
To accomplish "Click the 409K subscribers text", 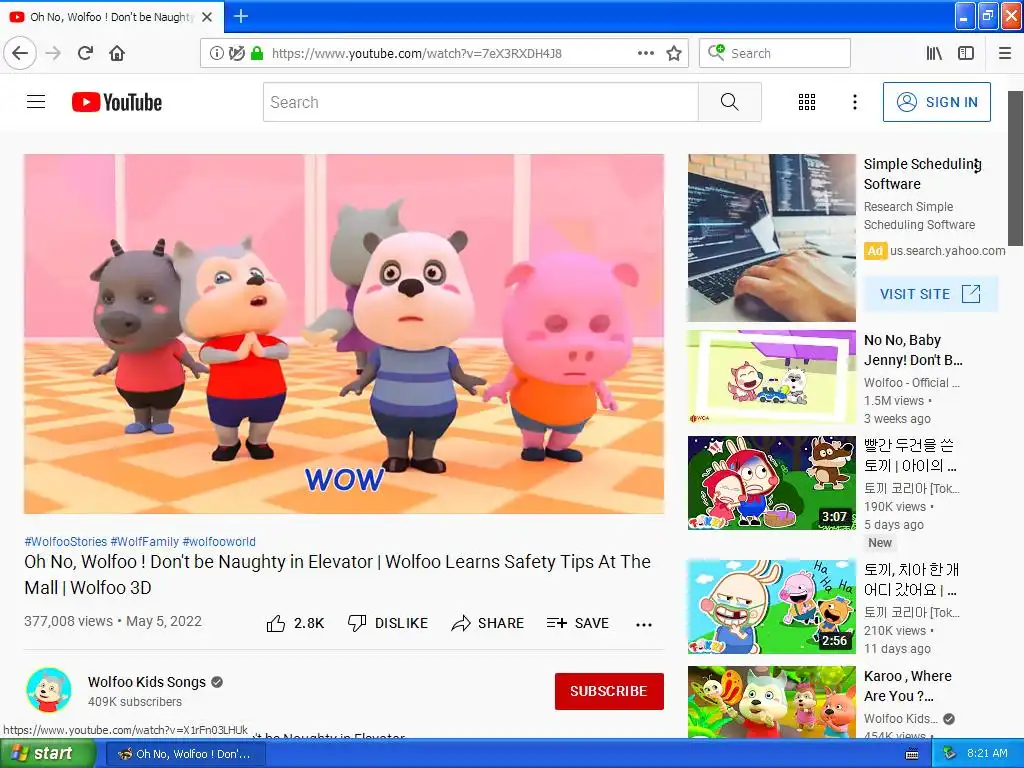I will (135, 701).
